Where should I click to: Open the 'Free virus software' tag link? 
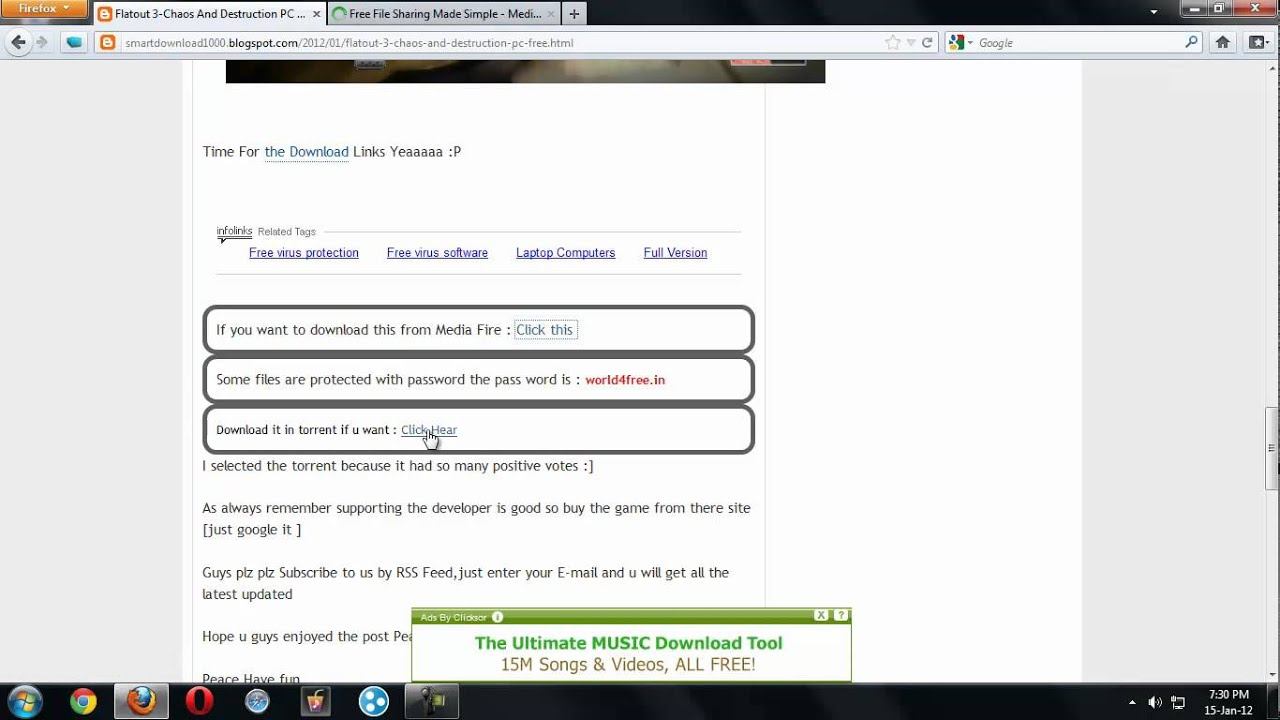(x=437, y=253)
